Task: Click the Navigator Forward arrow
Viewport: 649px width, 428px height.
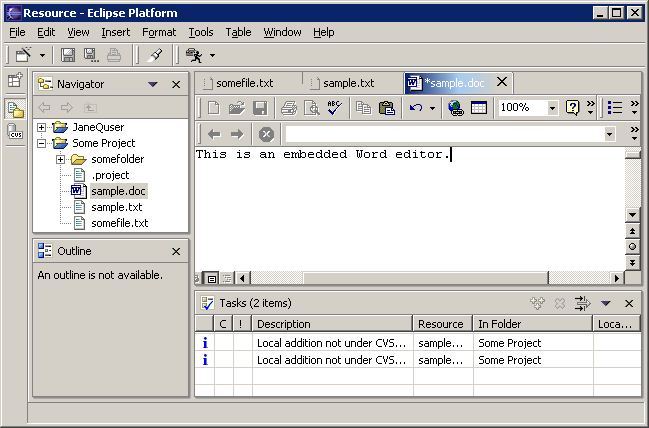Action: [67, 108]
